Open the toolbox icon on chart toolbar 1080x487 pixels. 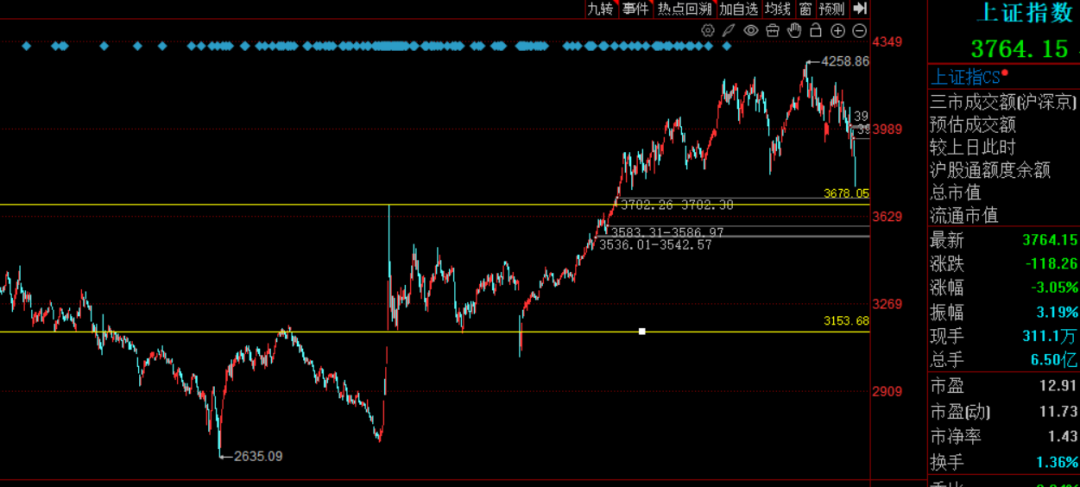click(x=773, y=30)
